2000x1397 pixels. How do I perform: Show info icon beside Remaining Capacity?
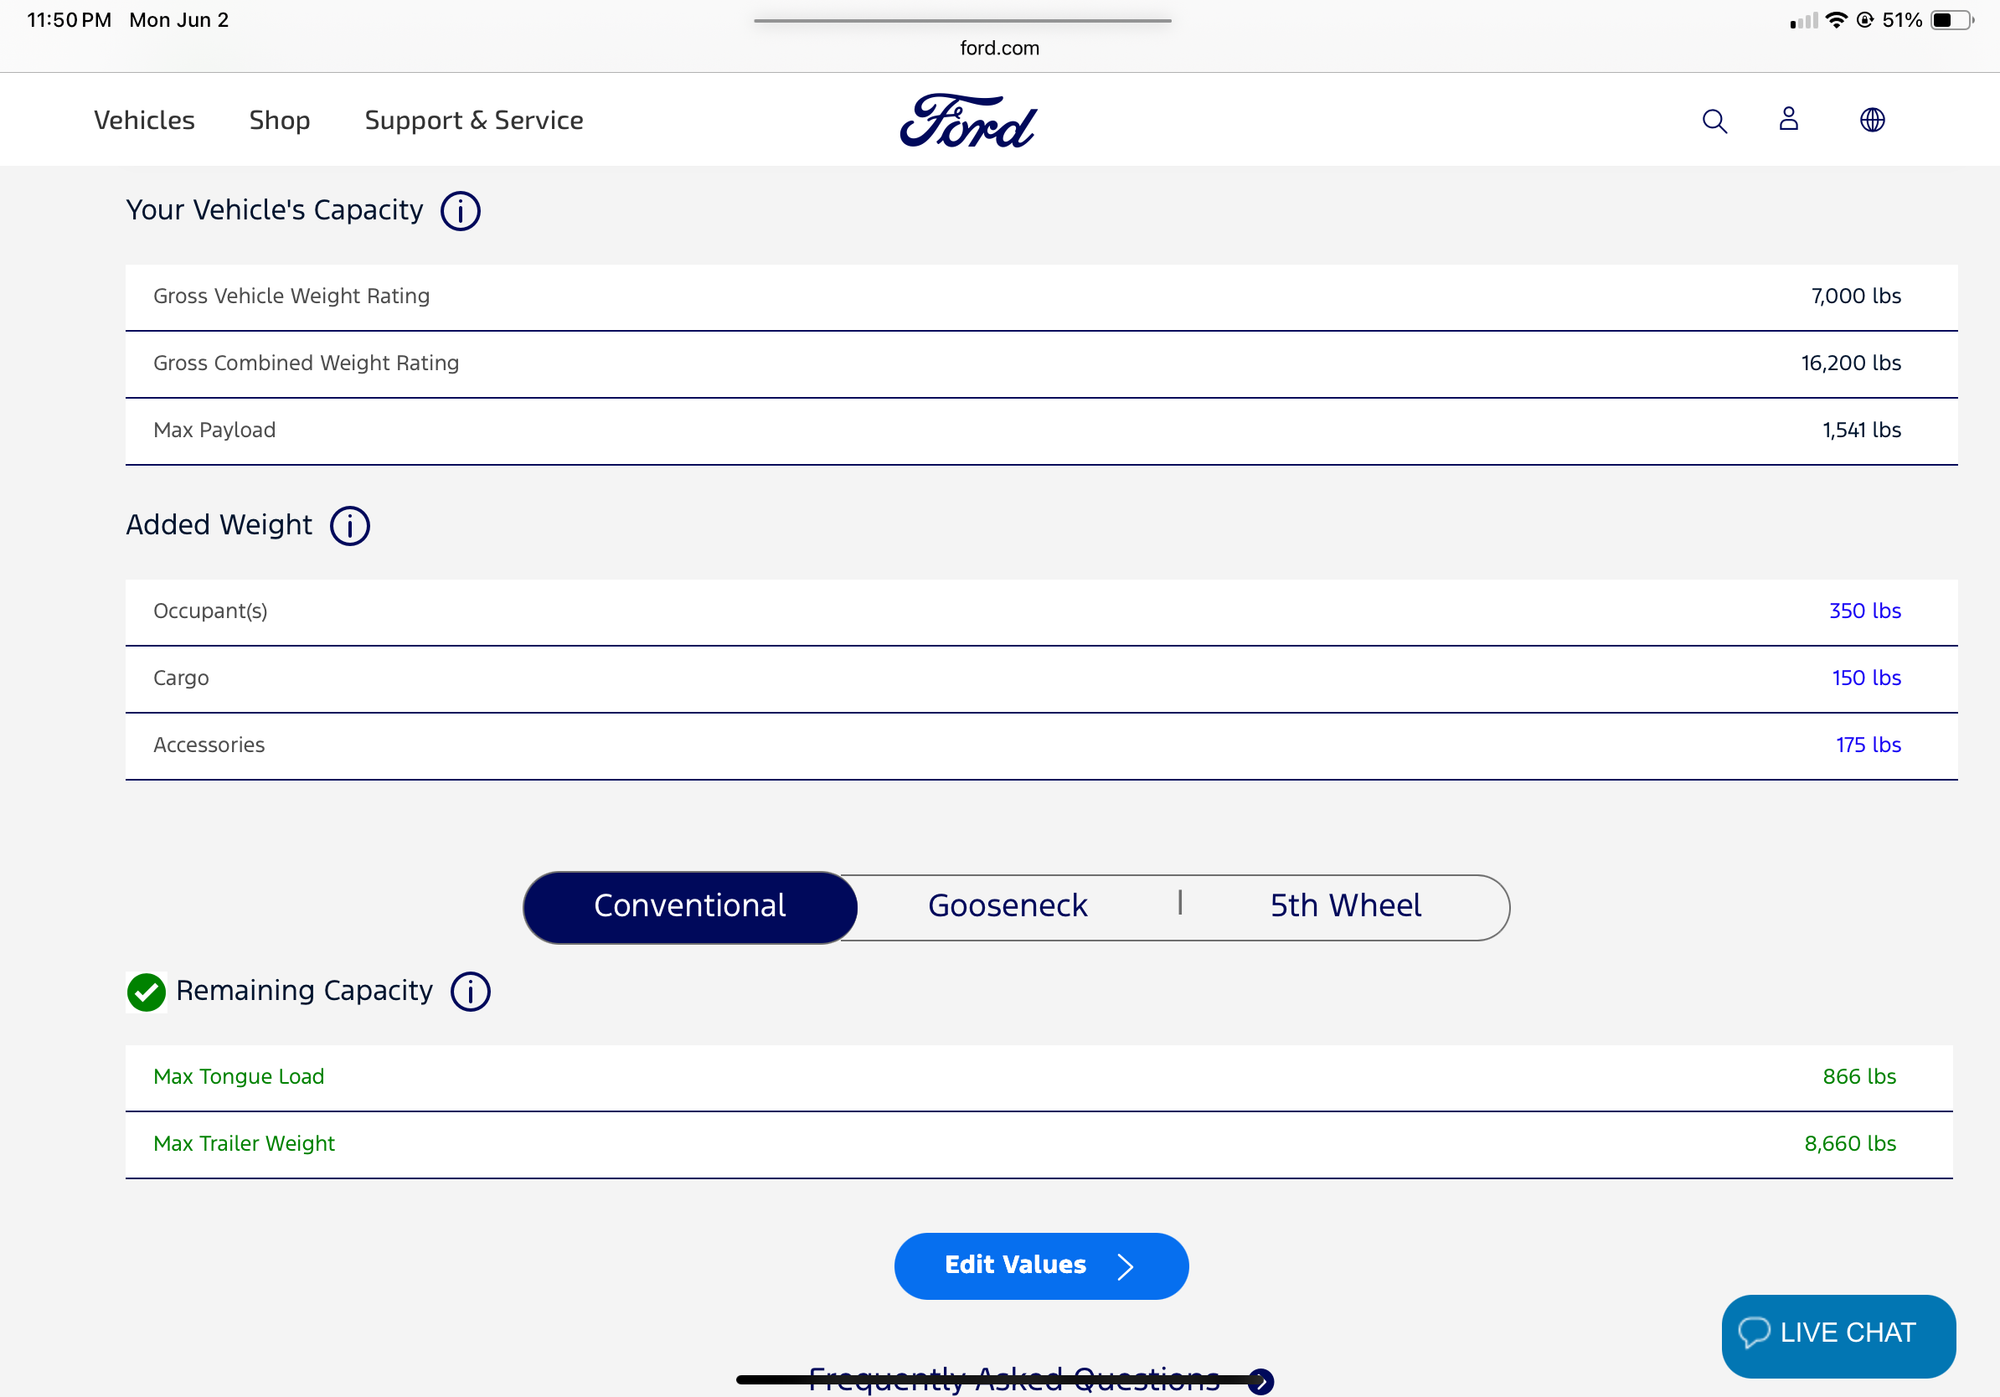(x=470, y=992)
